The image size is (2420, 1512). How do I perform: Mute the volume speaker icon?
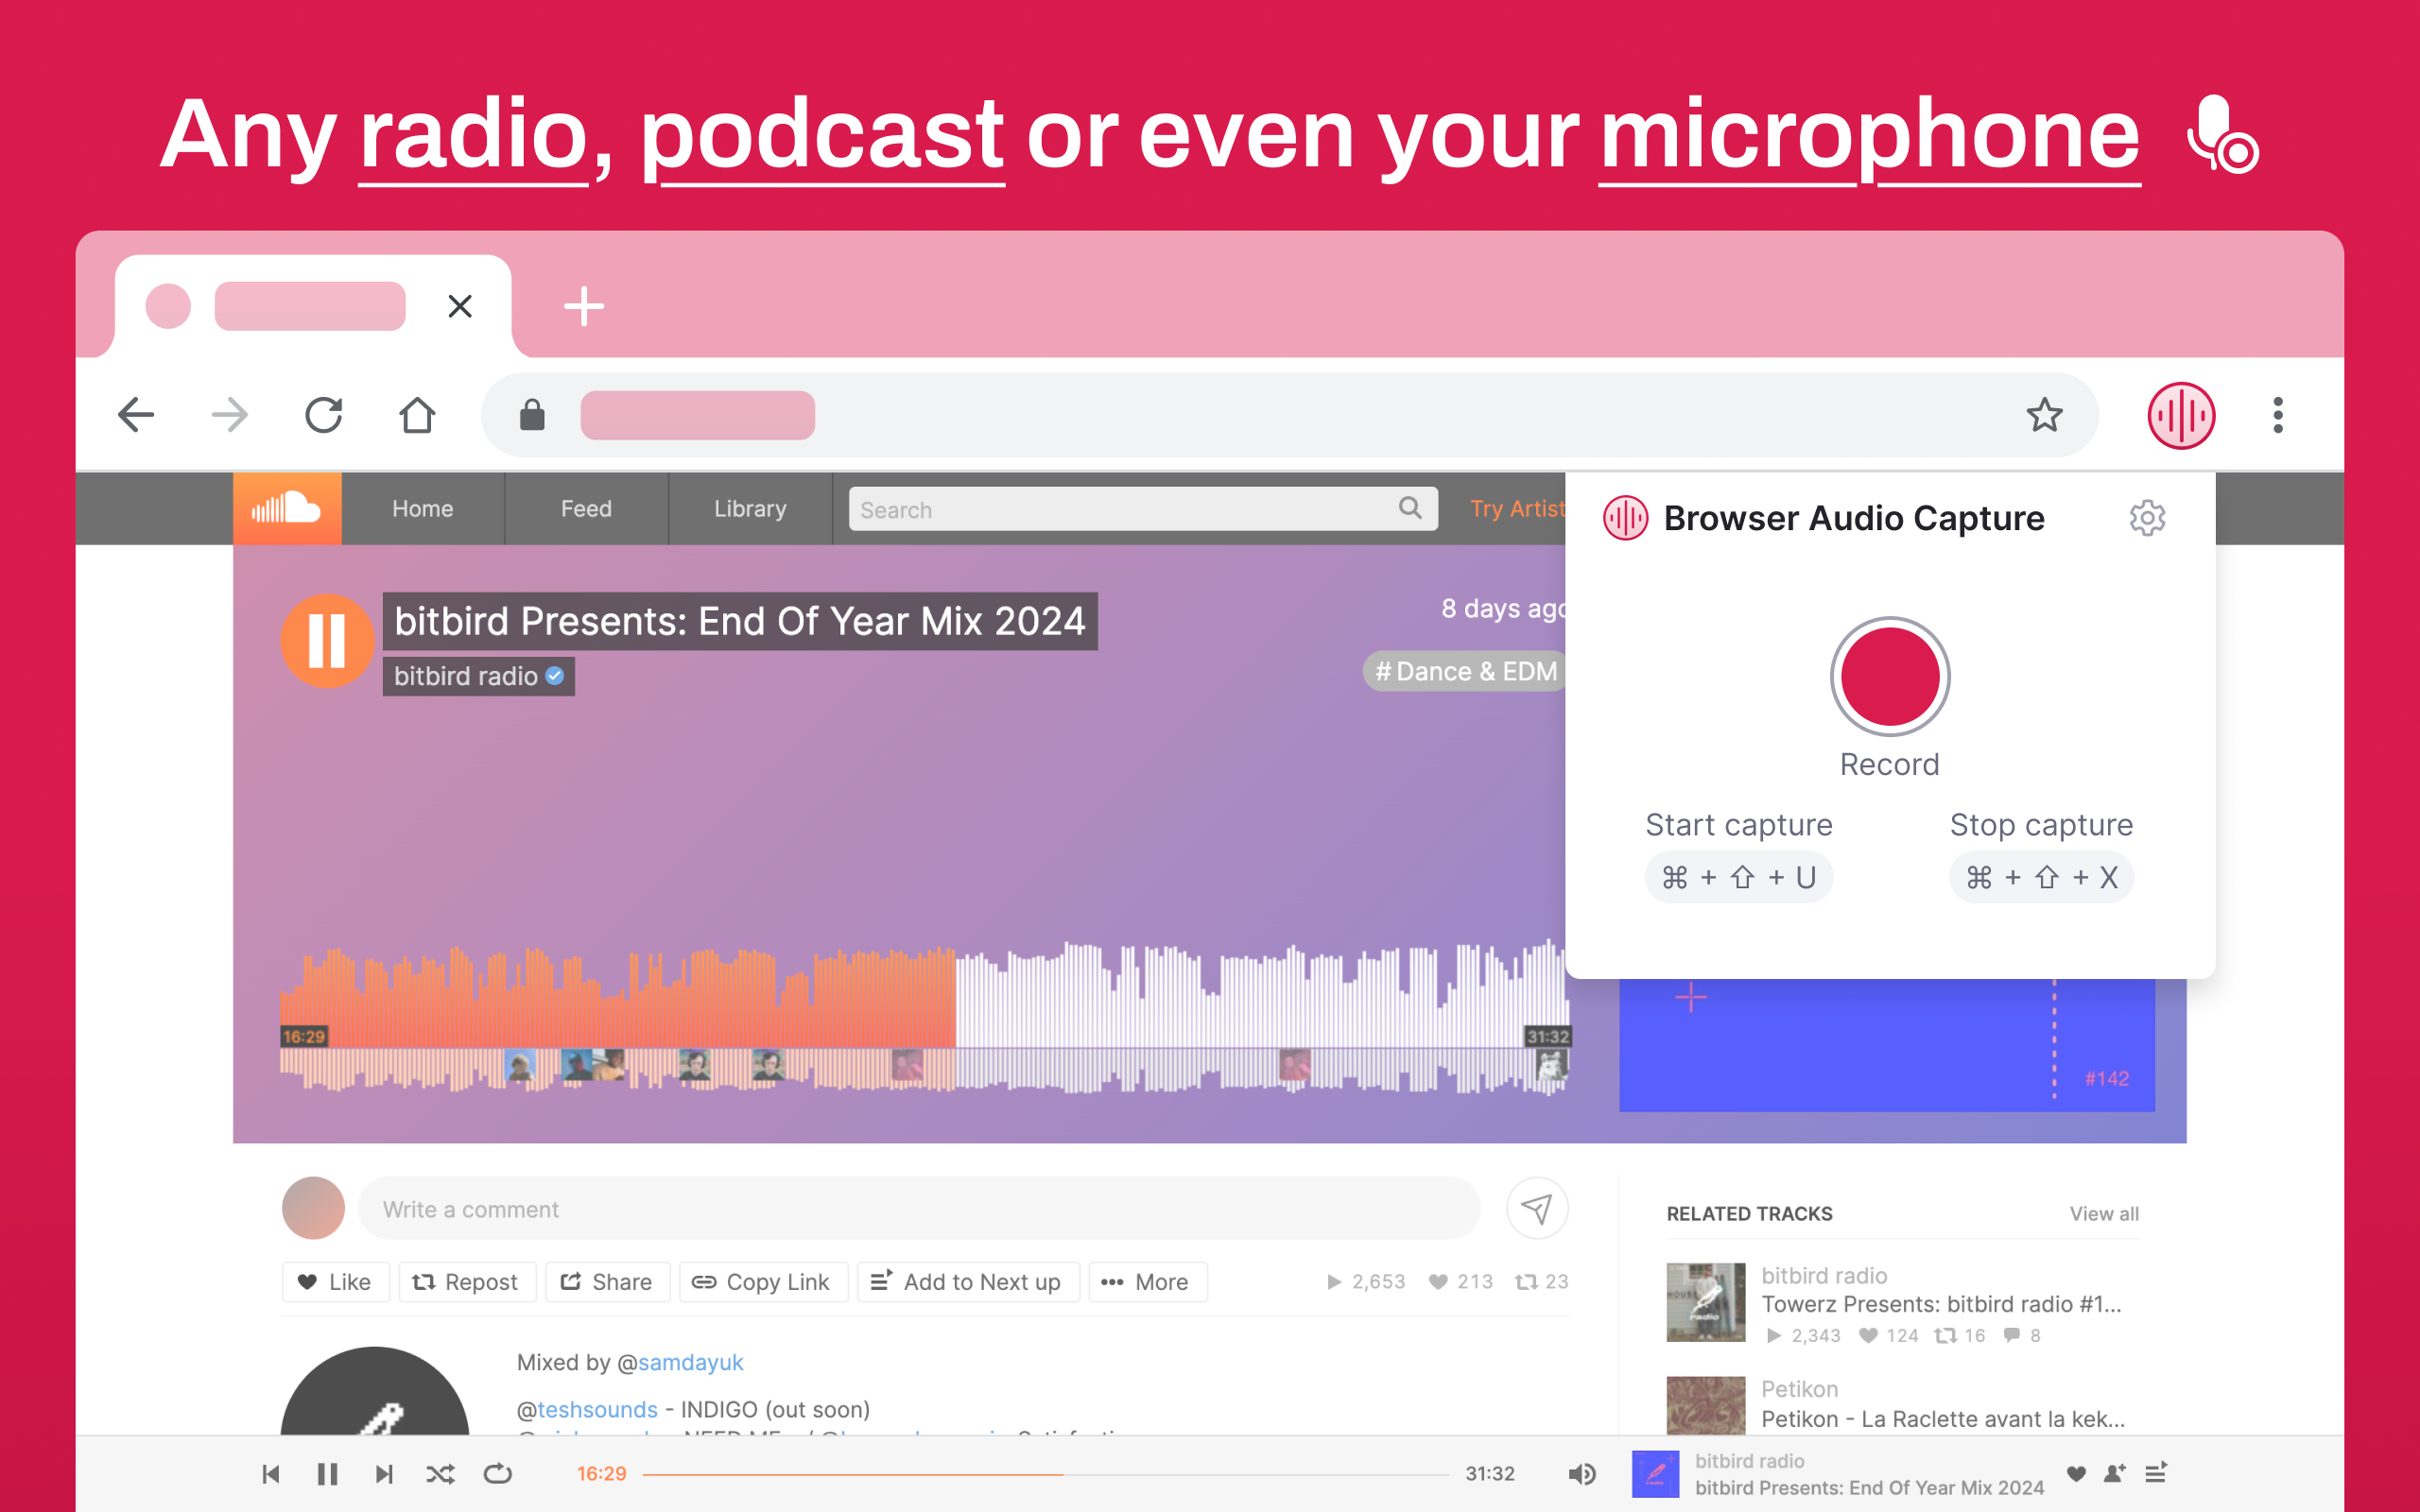[x=1581, y=1474]
